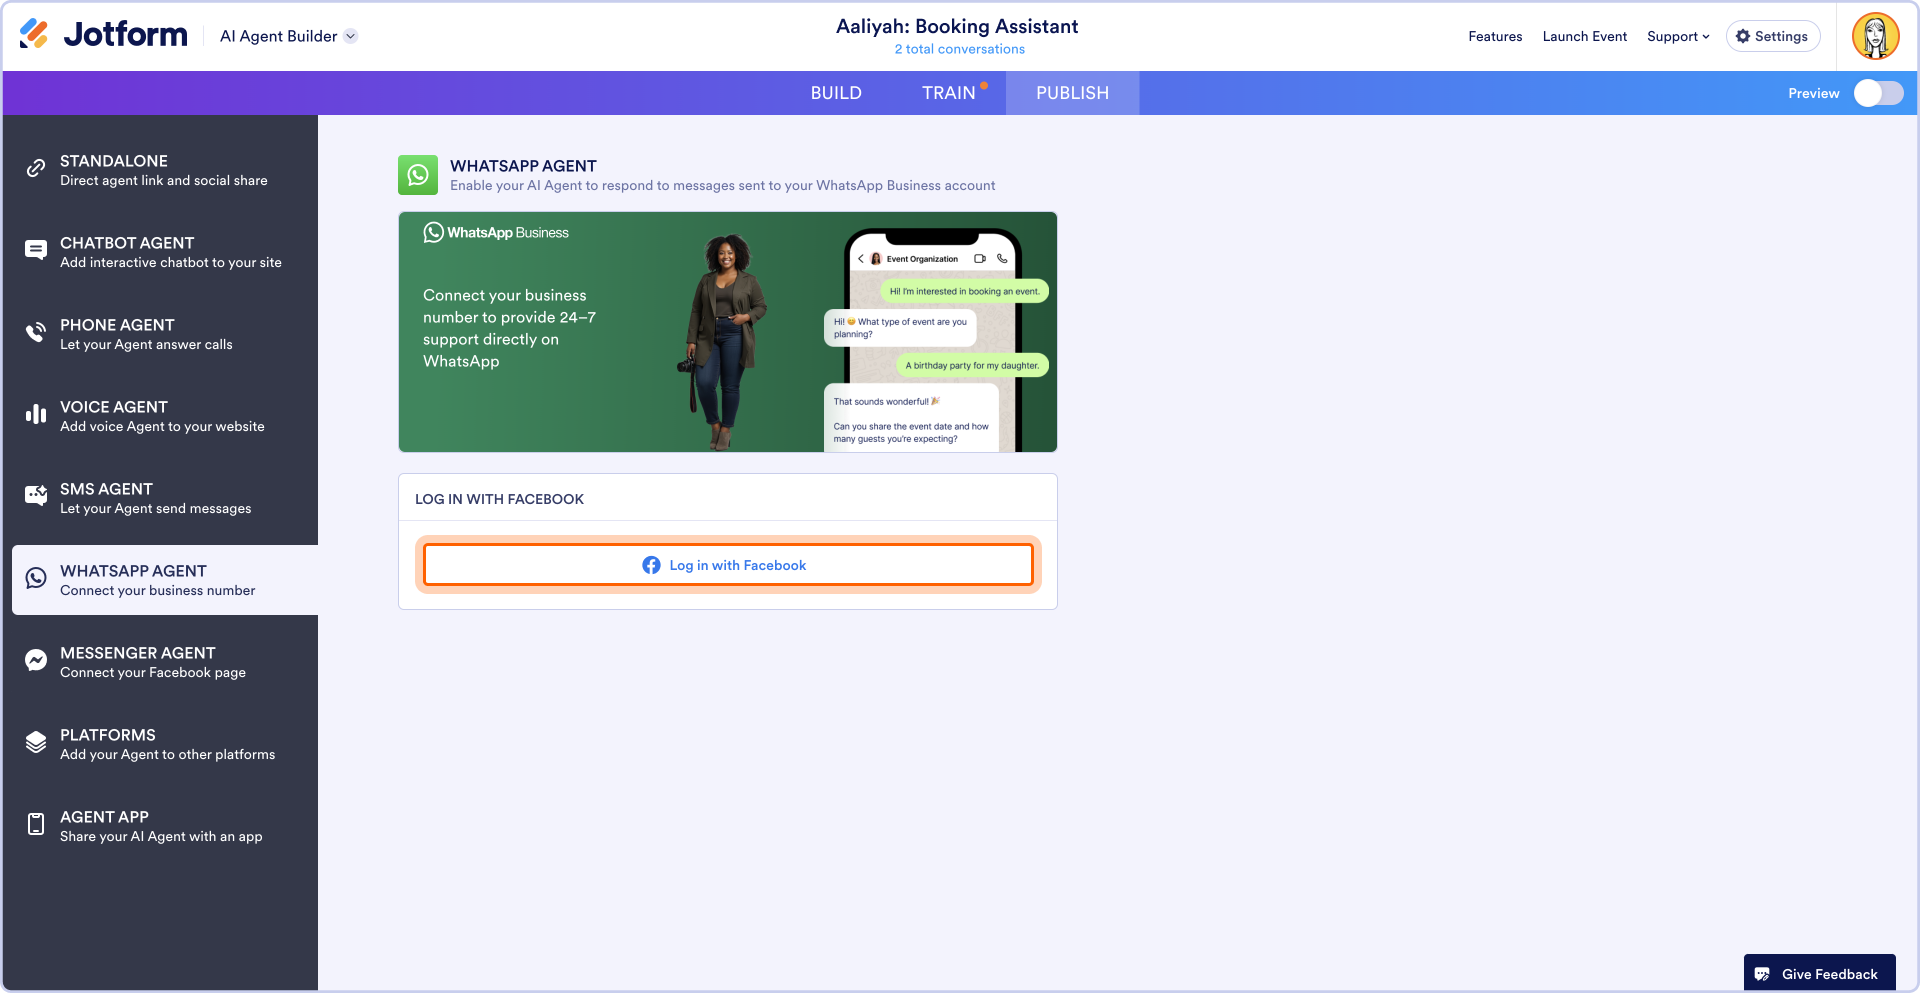This screenshot has width=1920, height=993.
Task: Click the Facebook logo in login button
Action: point(651,565)
